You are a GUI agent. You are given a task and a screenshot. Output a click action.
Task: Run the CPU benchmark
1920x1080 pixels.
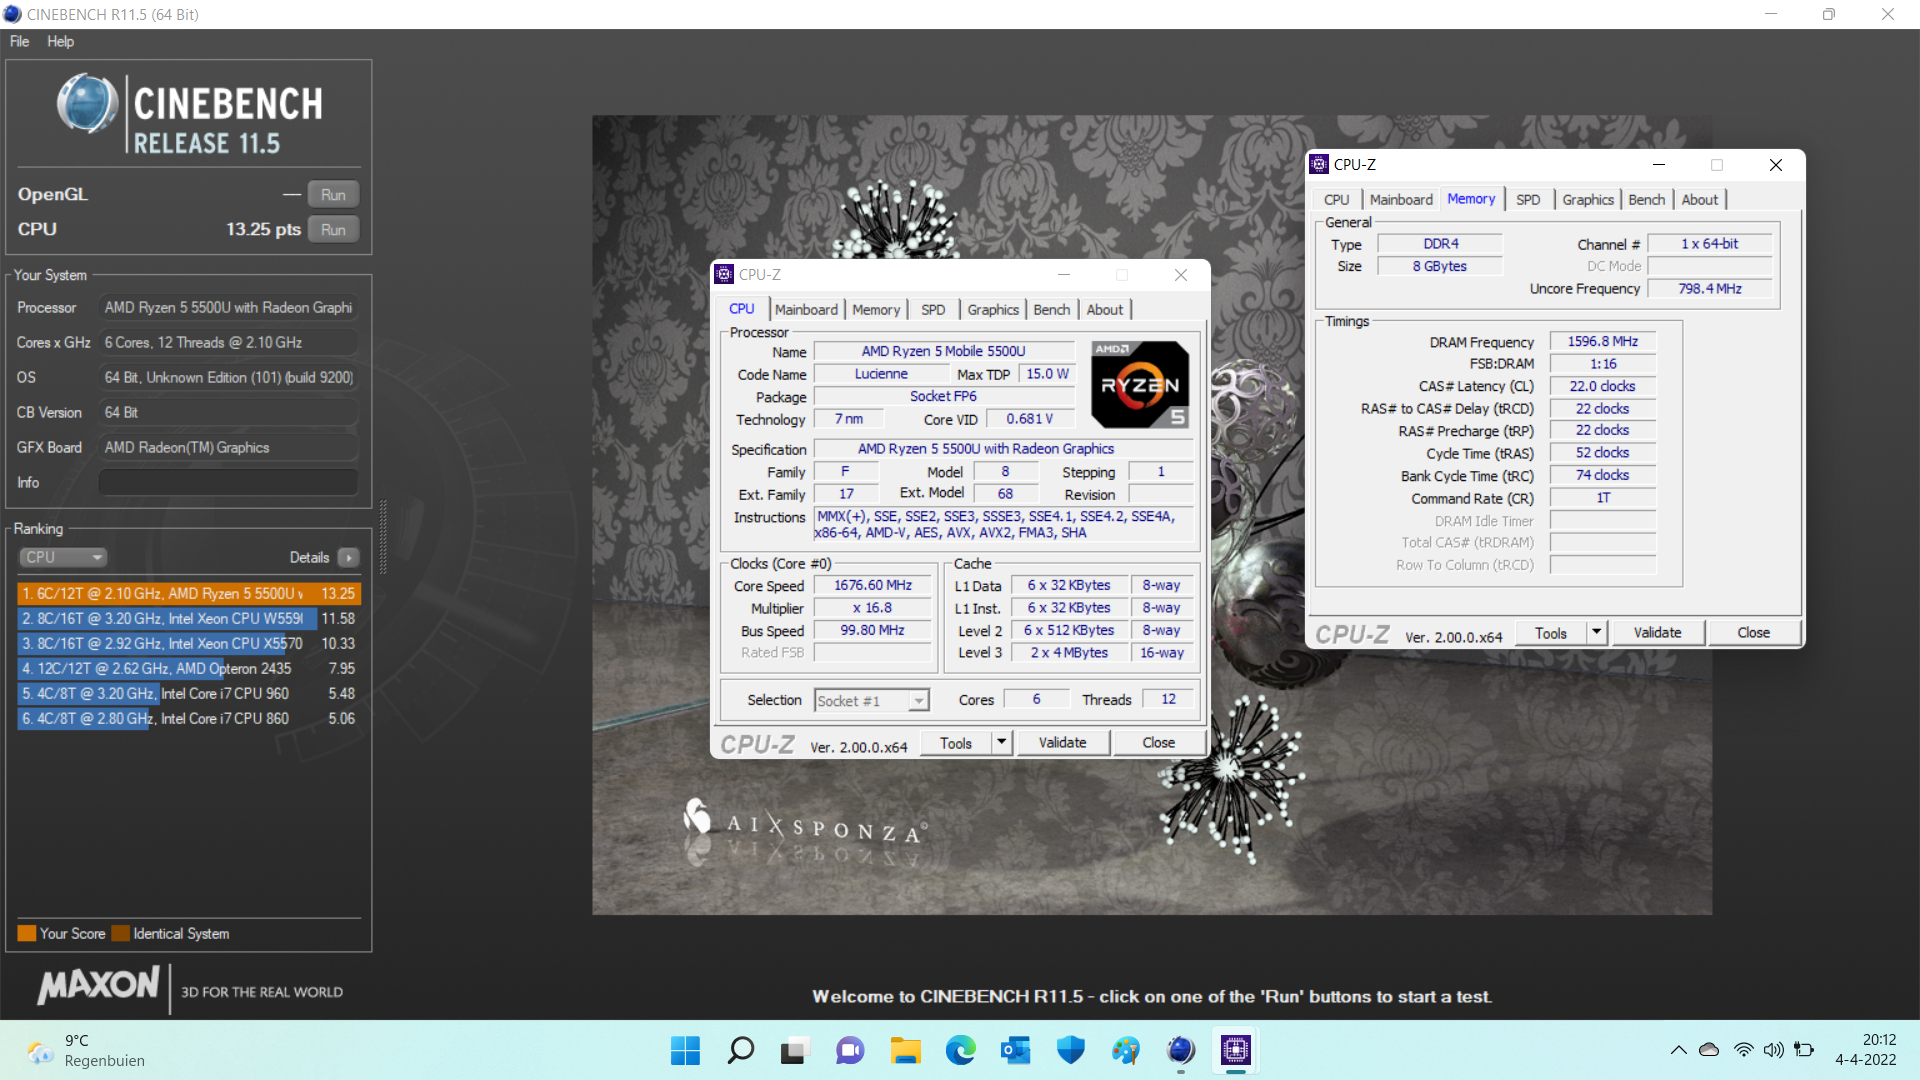click(333, 229)
